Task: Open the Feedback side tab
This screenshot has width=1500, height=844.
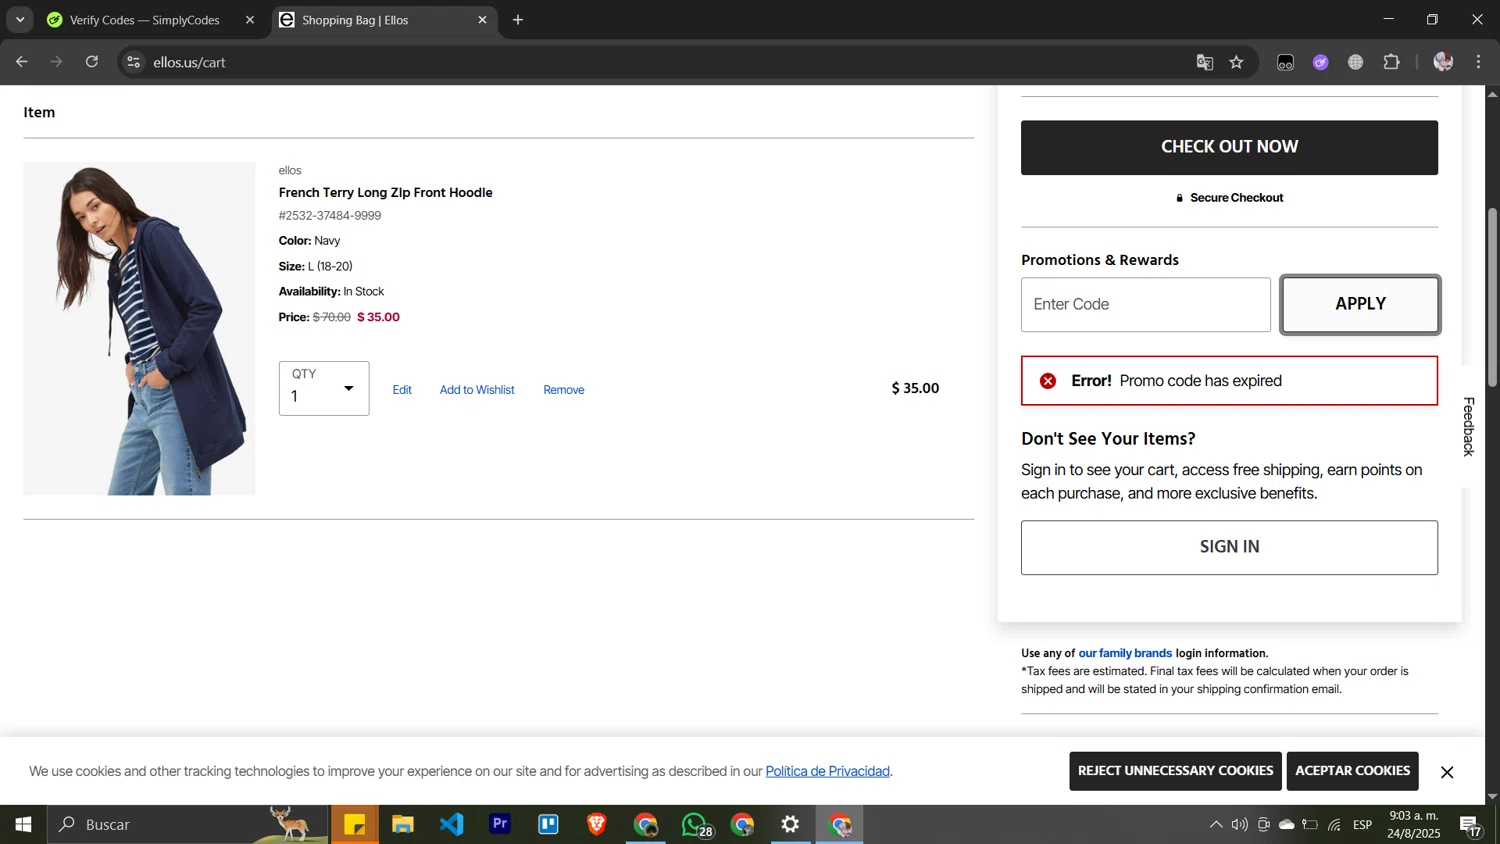Action: pyautogui.click(x=1469, y=427)
